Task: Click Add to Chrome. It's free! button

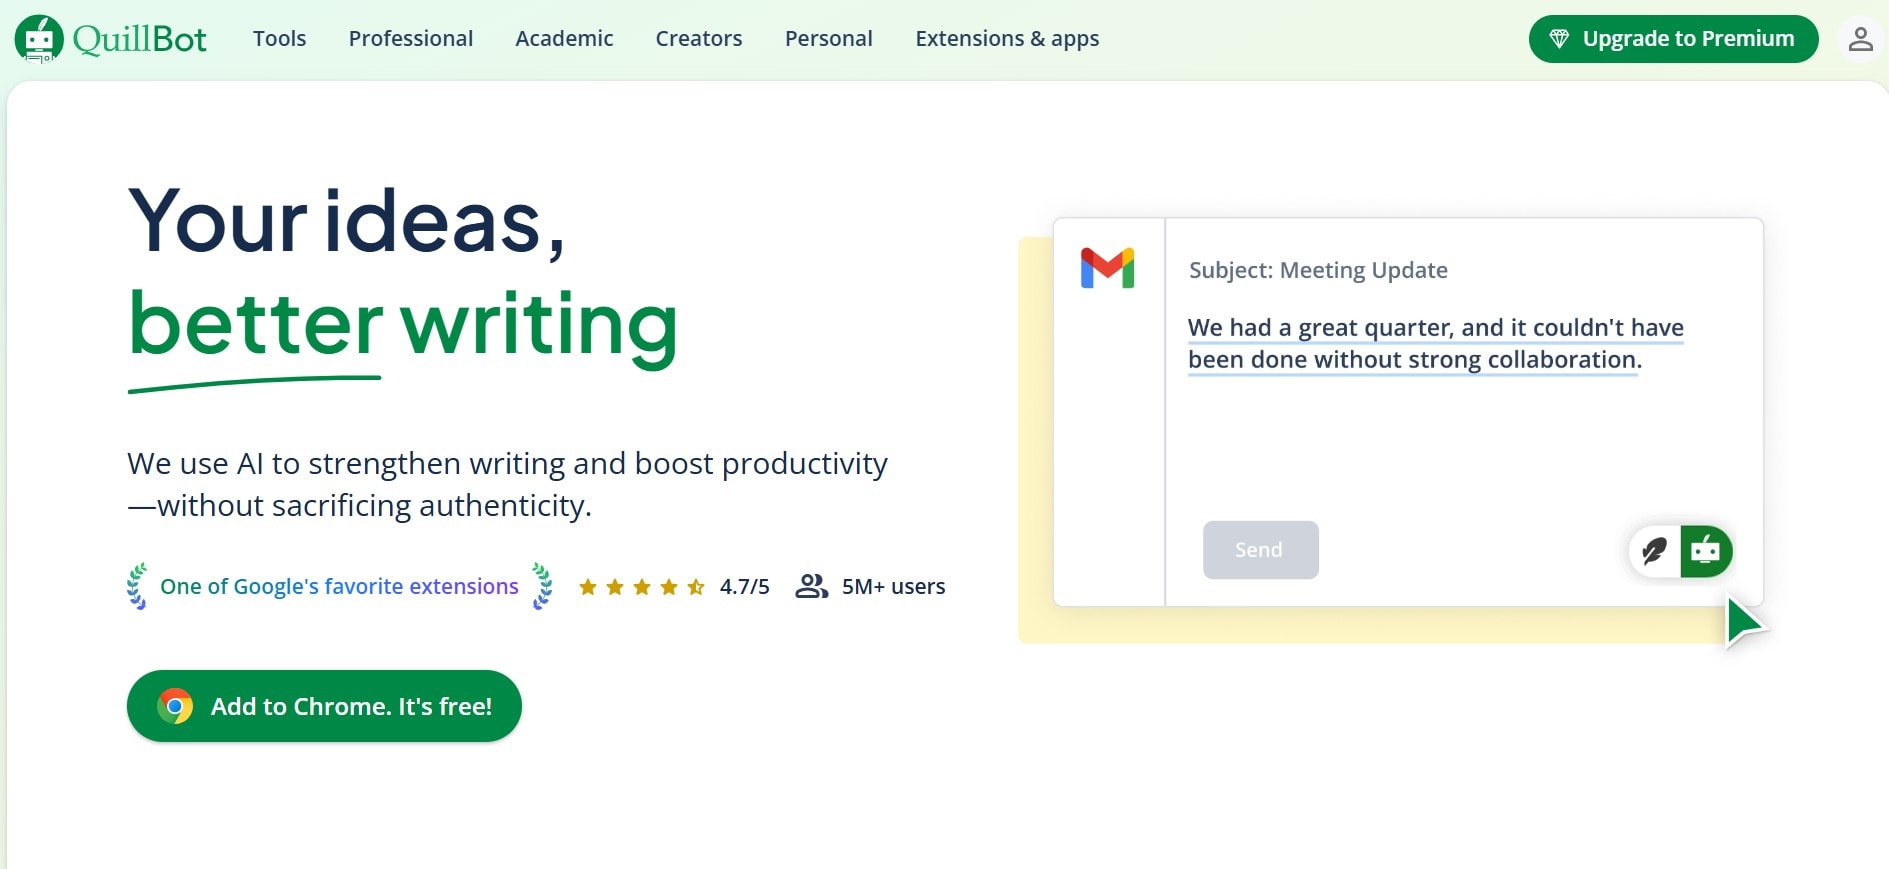Action: pyautogui.click(x=324, y=706)
